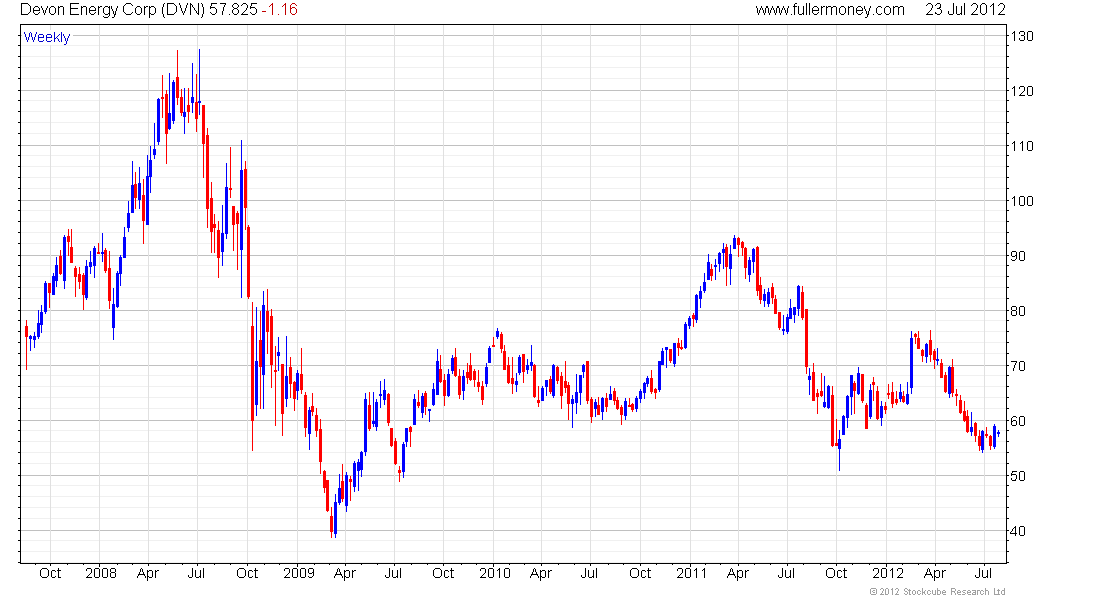
Task: Click the x-axis label 2012
Action: 888,573
